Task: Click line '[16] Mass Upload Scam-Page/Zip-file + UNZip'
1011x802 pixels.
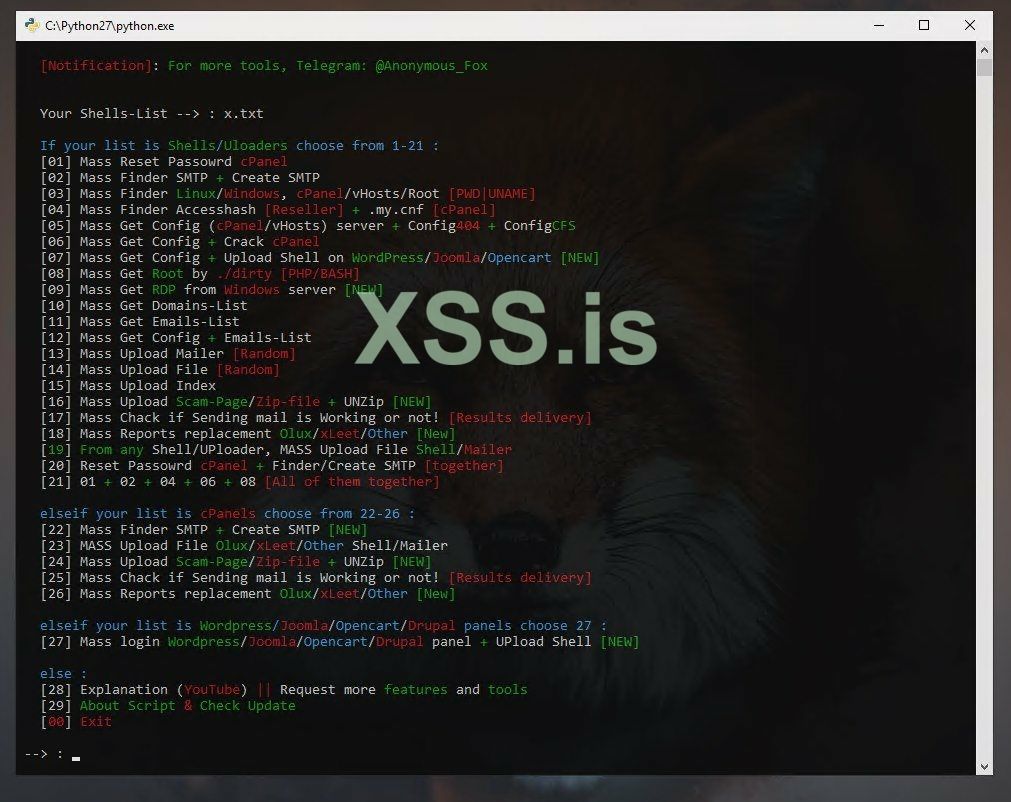Action: [236, 402]
